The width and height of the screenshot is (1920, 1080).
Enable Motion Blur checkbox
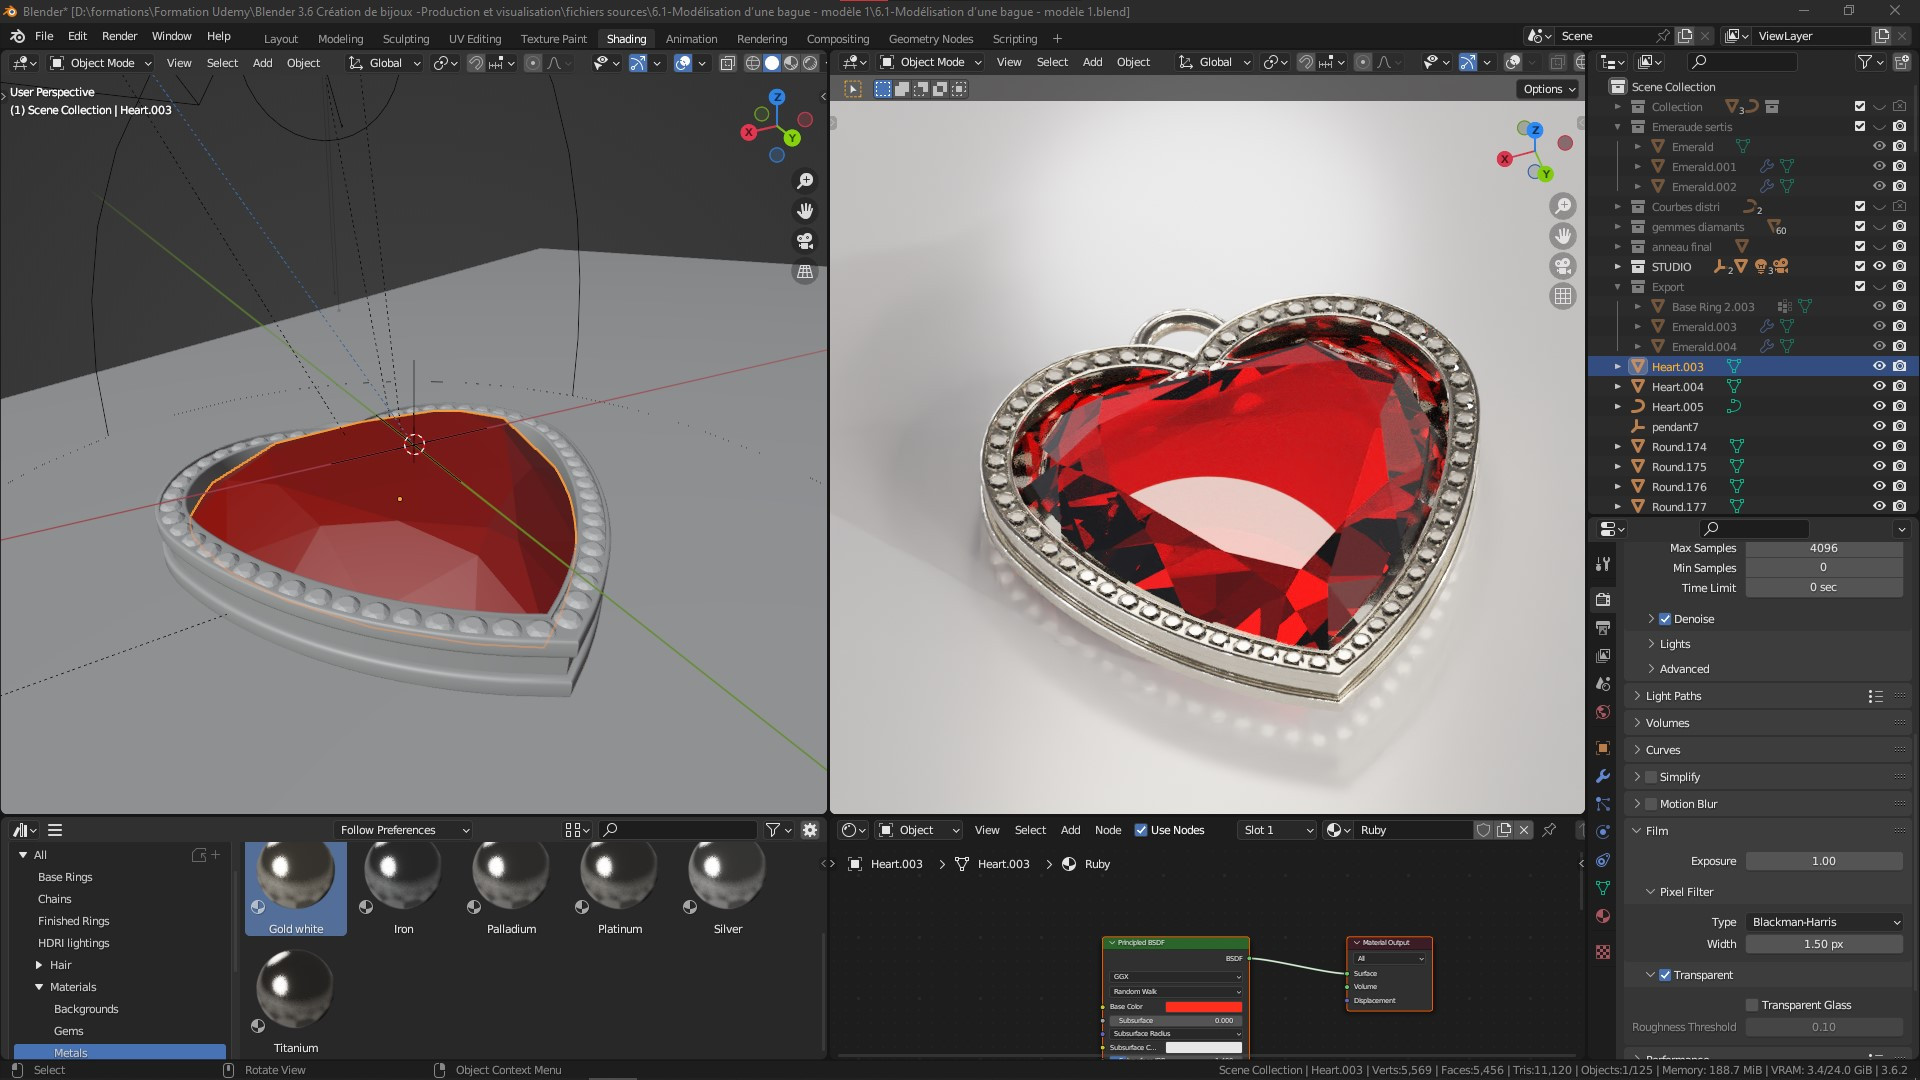click(x=1651, y=804)
